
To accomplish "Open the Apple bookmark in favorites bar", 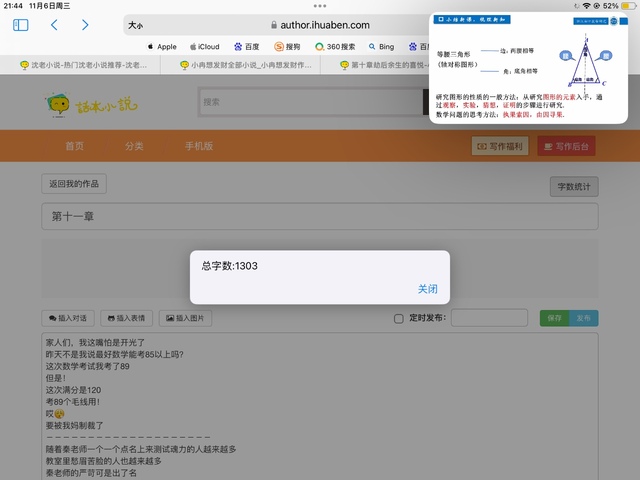I will pyautogui.click(x=160, y=46).
